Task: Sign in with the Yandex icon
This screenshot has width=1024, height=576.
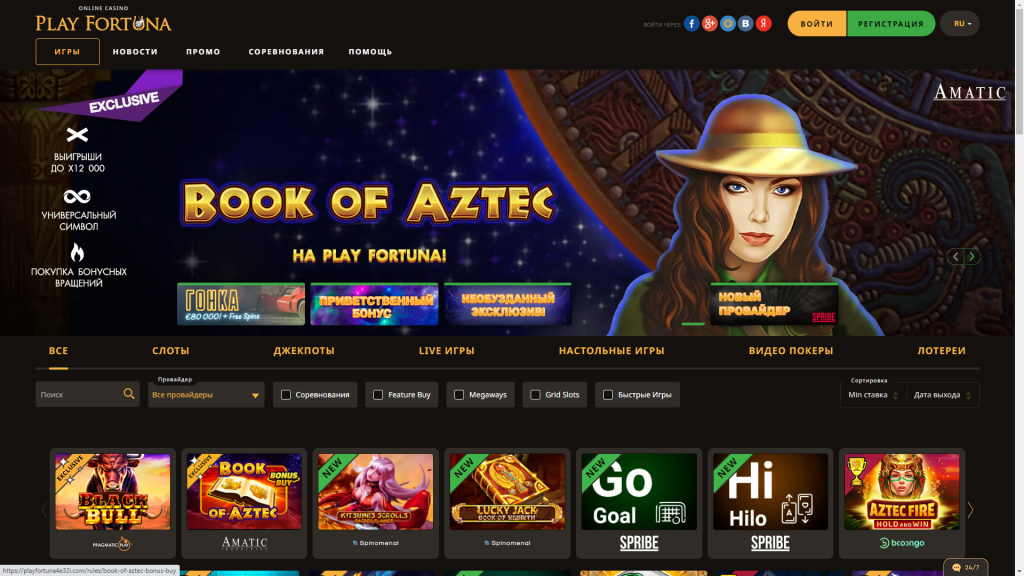Action: click(763, 24)
